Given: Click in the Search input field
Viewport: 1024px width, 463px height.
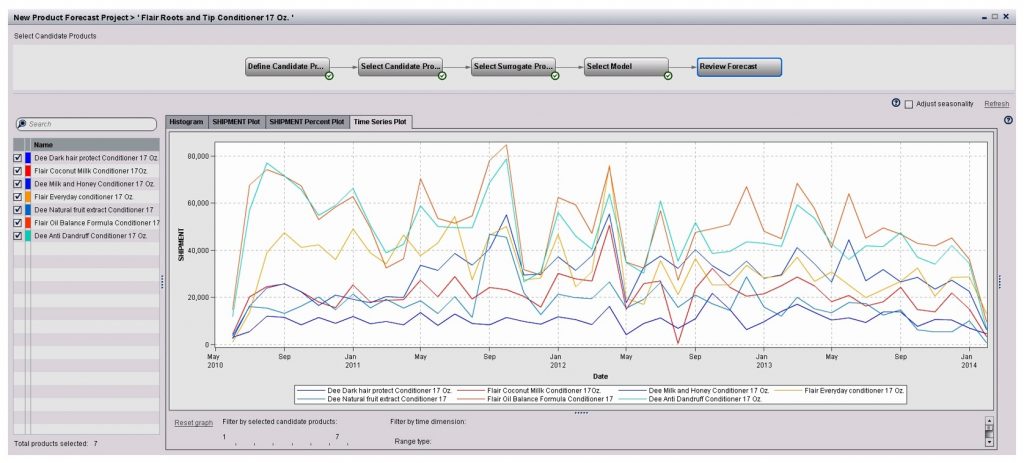Looking at the screenshot, I should click(87, 124).
